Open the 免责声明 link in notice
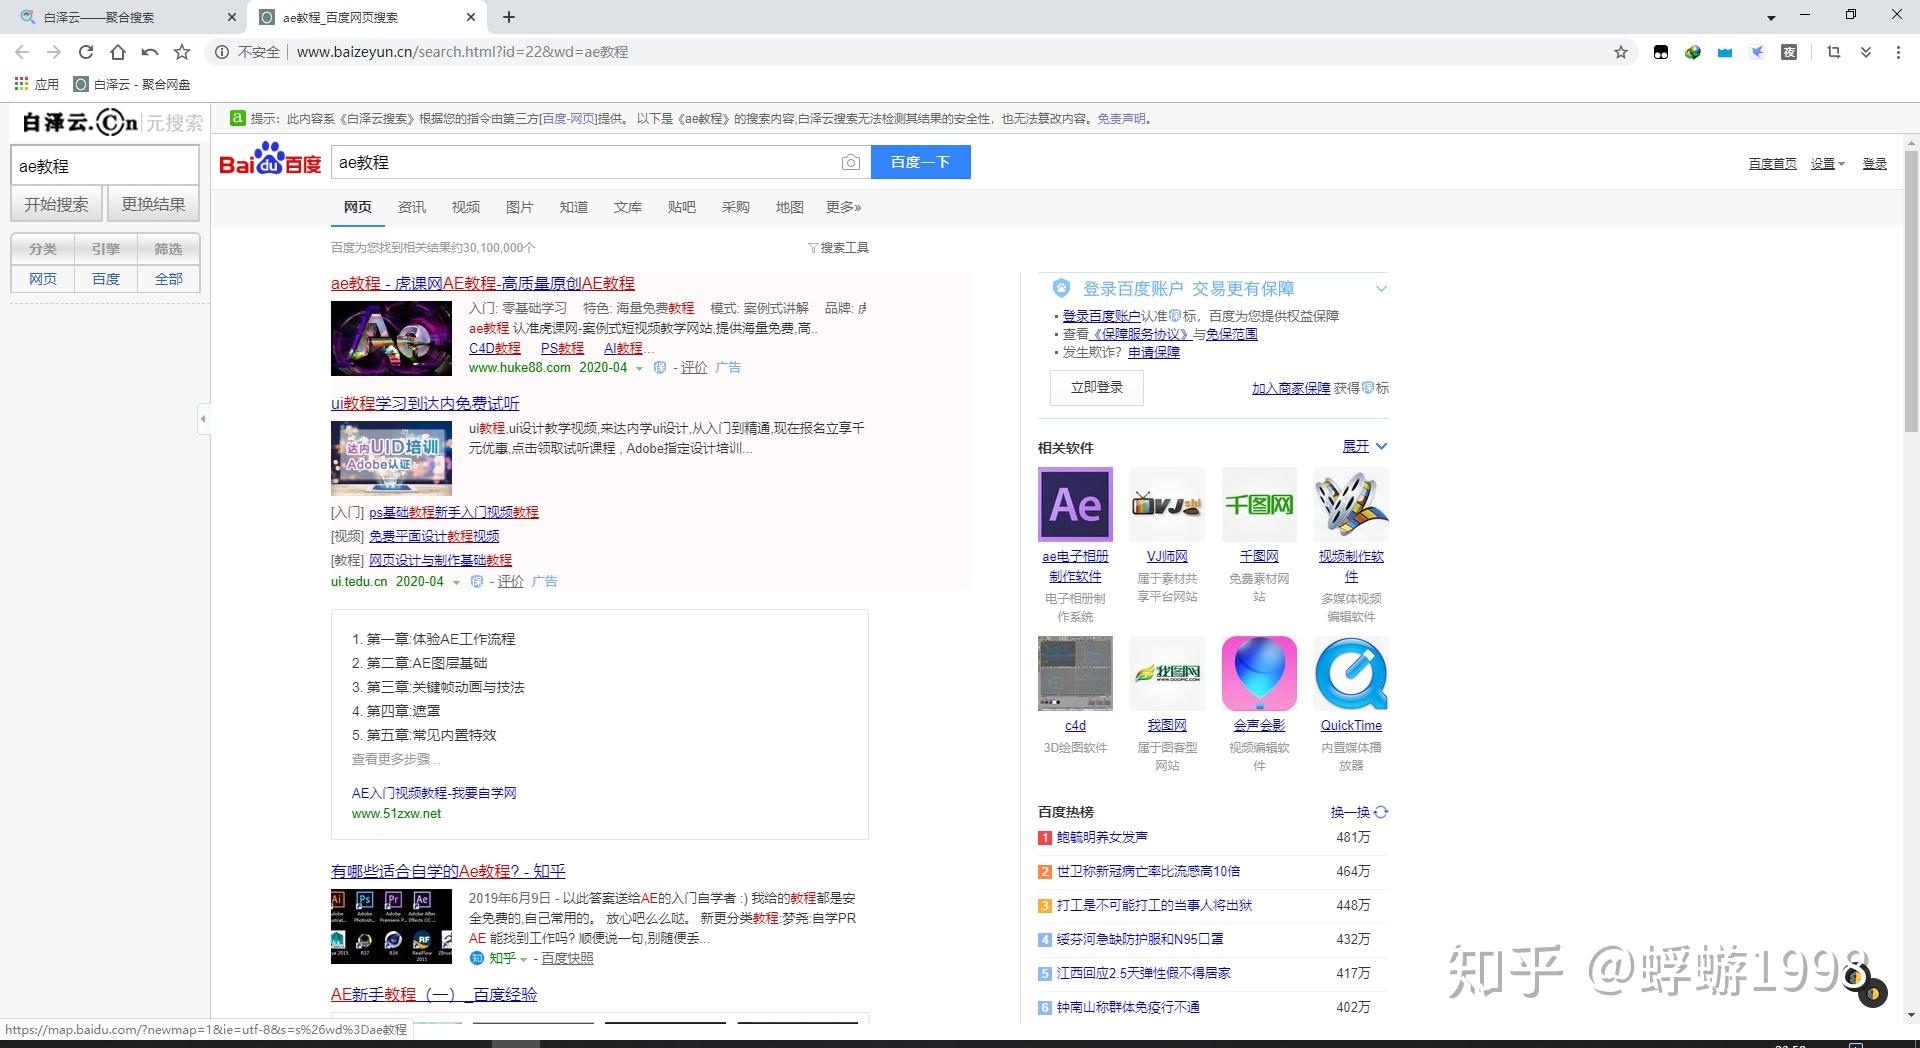 pyautogui.click(x=1121, y=118)
